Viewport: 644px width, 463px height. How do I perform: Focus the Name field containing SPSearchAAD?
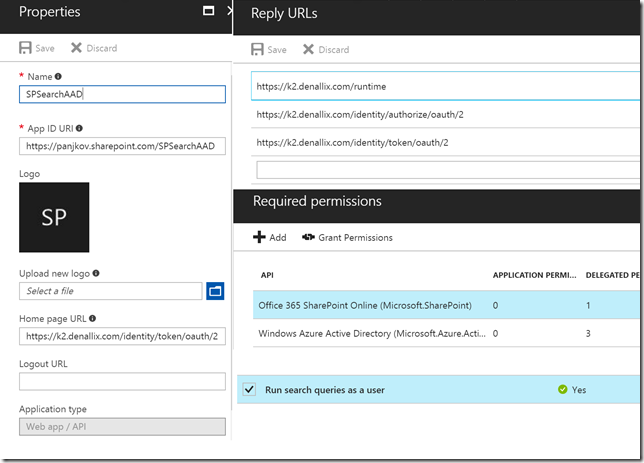click(122, 94)
